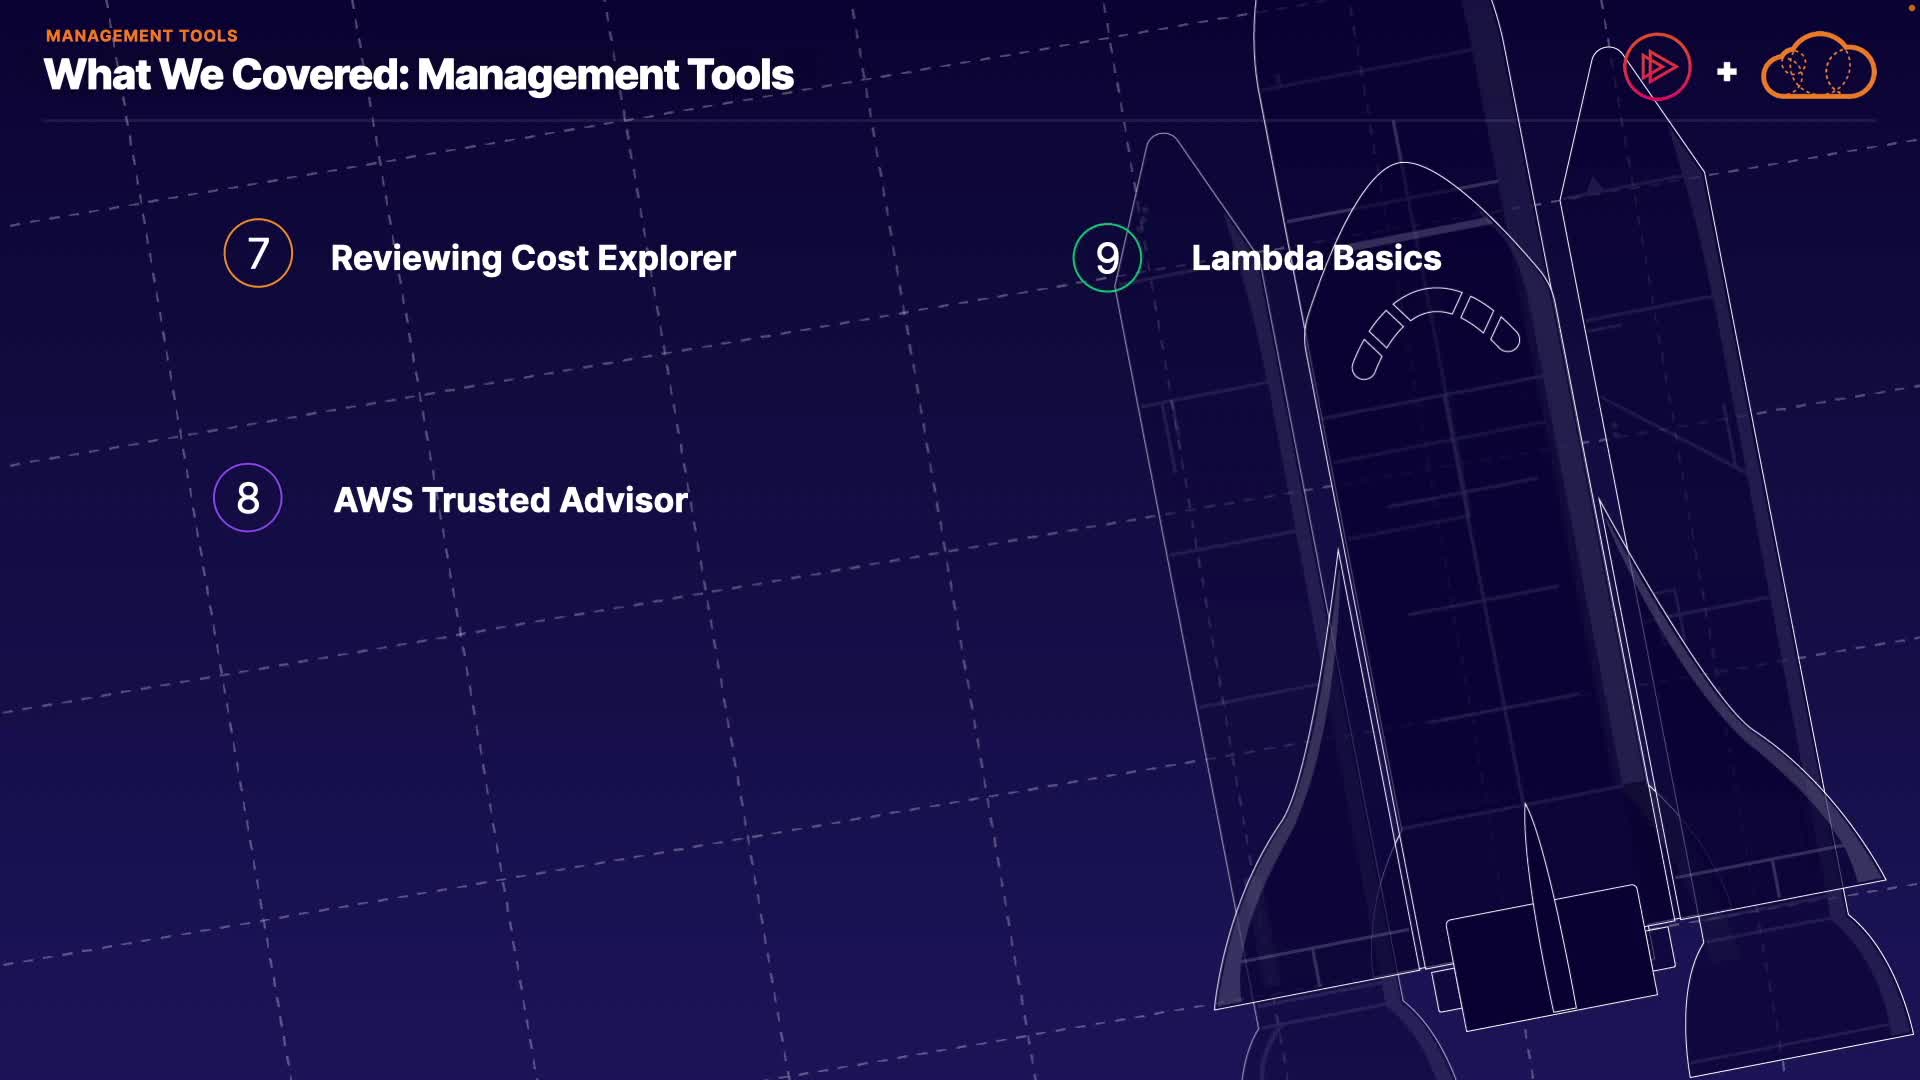Click the orange MANAGEMENT TOOLS section label
1920x1080 pixels.
(142, 36)
